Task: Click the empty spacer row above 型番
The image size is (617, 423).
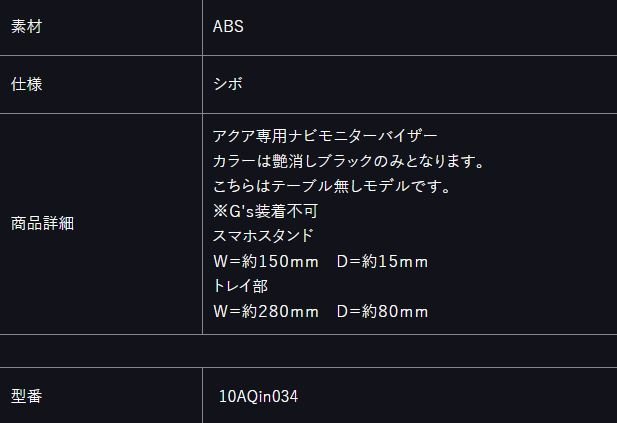Action: pyautogui.click(x=308, y=351)
